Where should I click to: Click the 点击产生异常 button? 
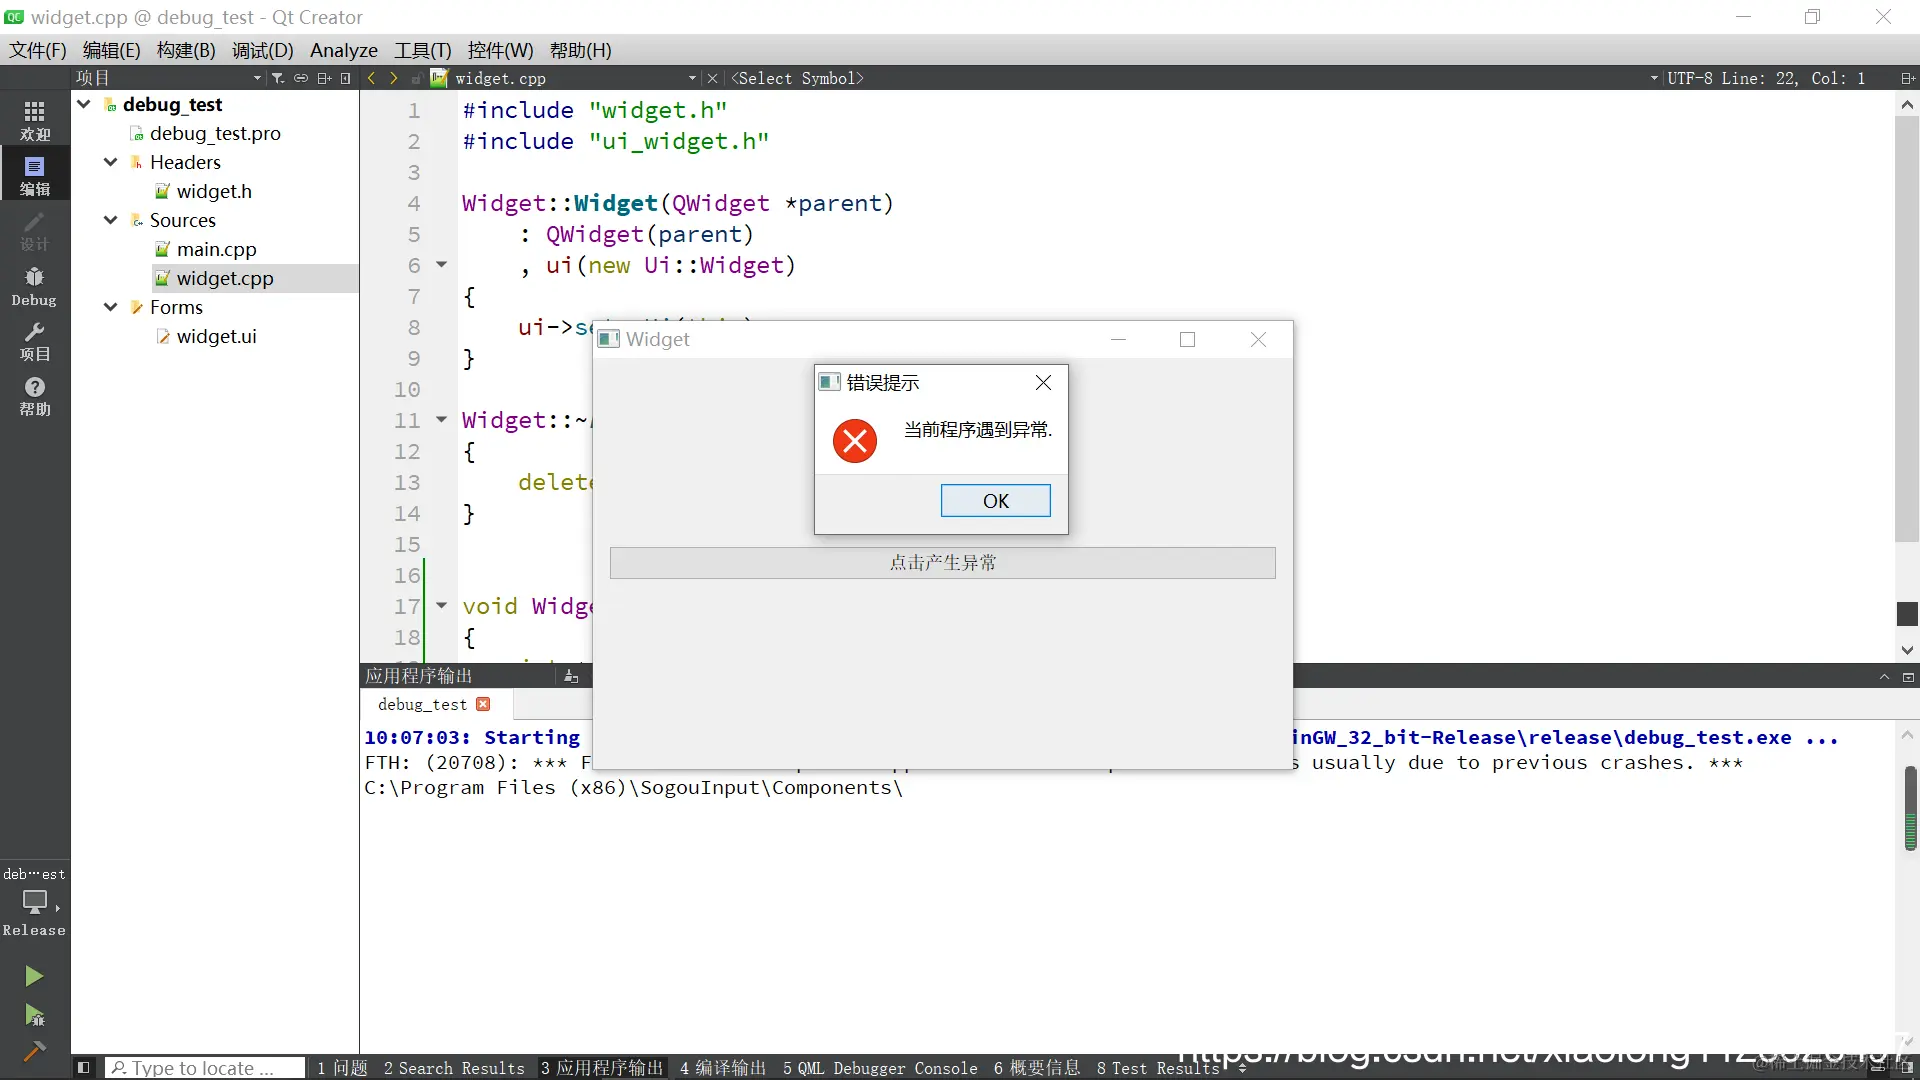[942, 562]
